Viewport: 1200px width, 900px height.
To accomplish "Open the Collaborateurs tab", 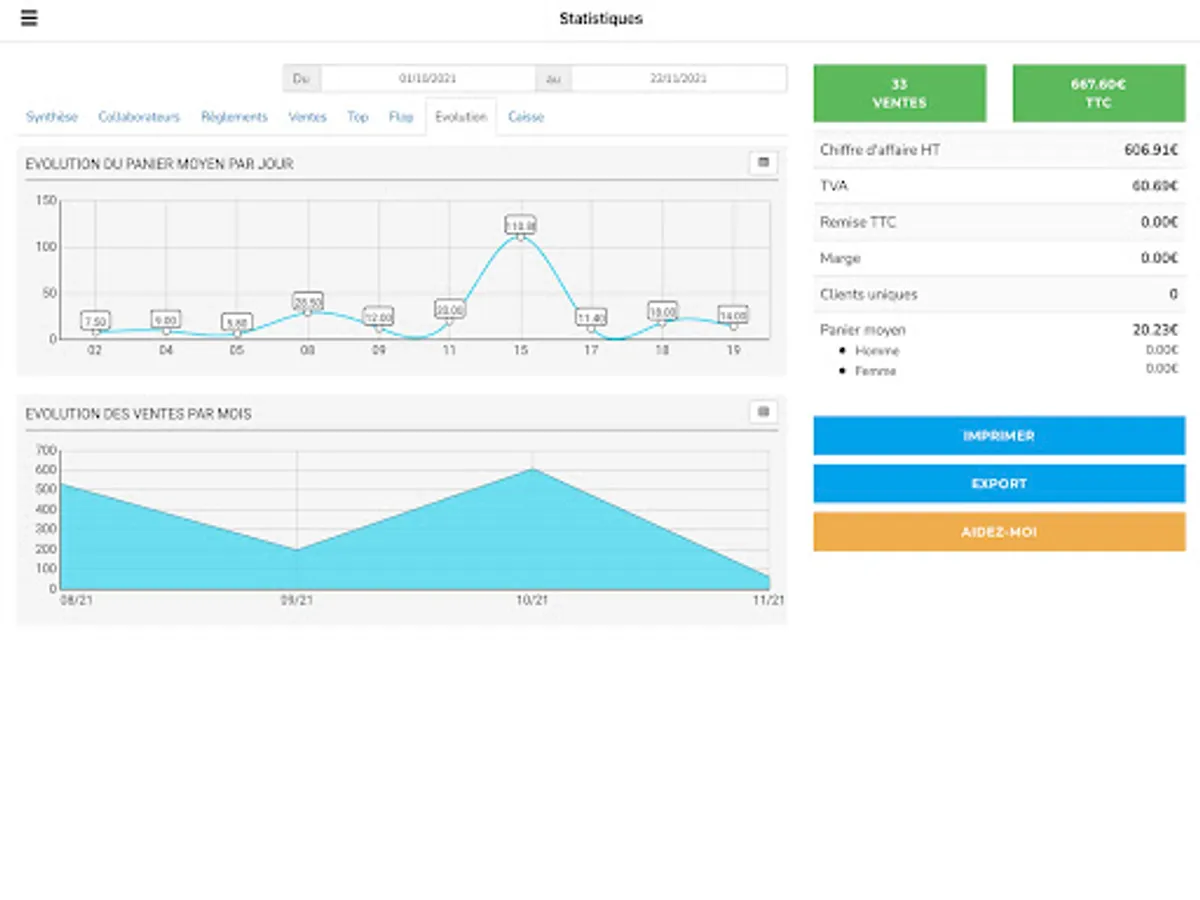I will 139,117.
